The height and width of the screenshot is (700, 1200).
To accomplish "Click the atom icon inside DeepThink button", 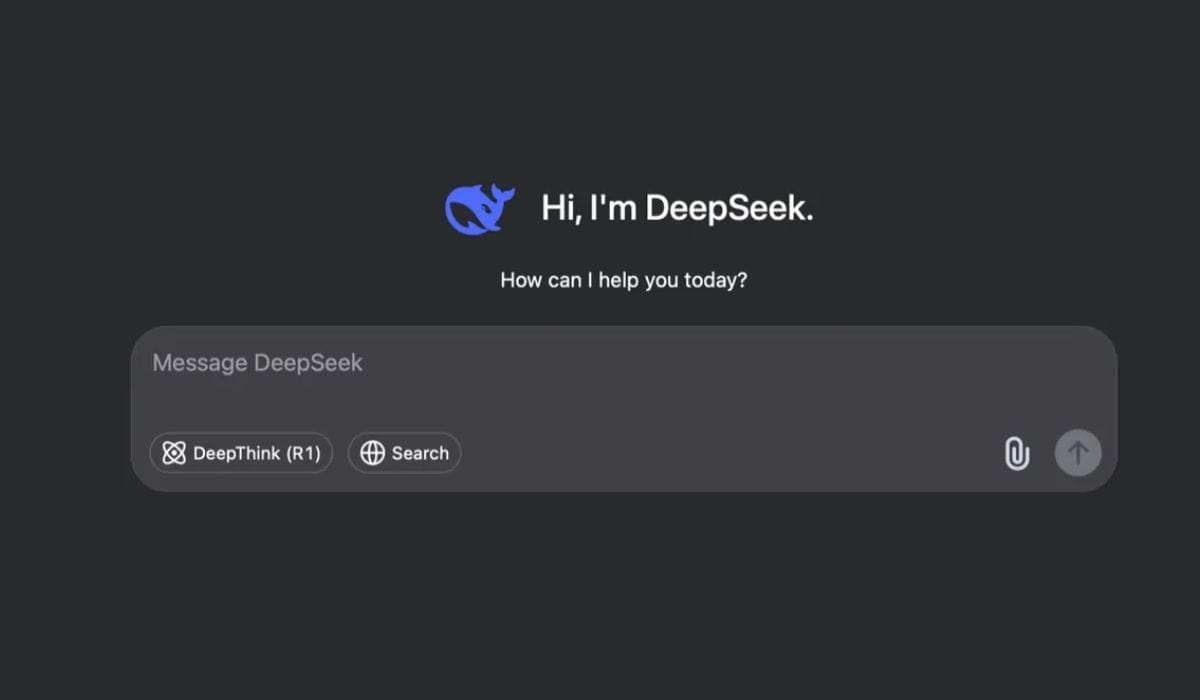I will point(174,453).
